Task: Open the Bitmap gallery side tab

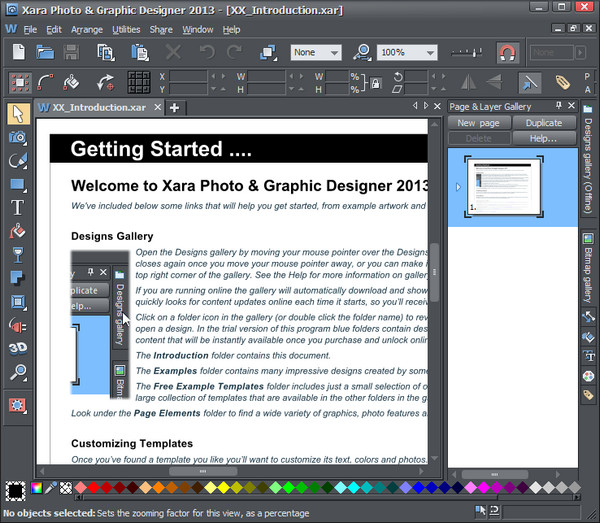Action: coord(588,268)
